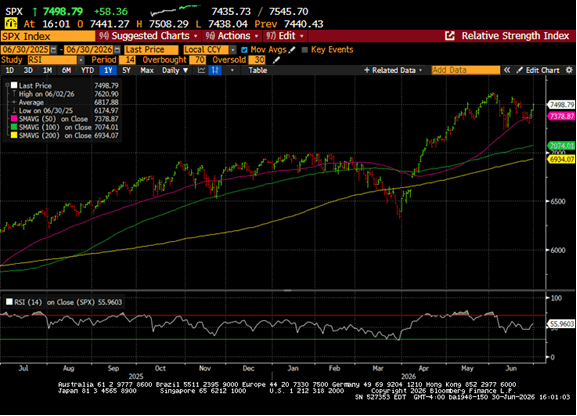Open chart settings gear icon
Image resolution: width=577 pixels, height=416 pixels.
[x=569, y=70]
